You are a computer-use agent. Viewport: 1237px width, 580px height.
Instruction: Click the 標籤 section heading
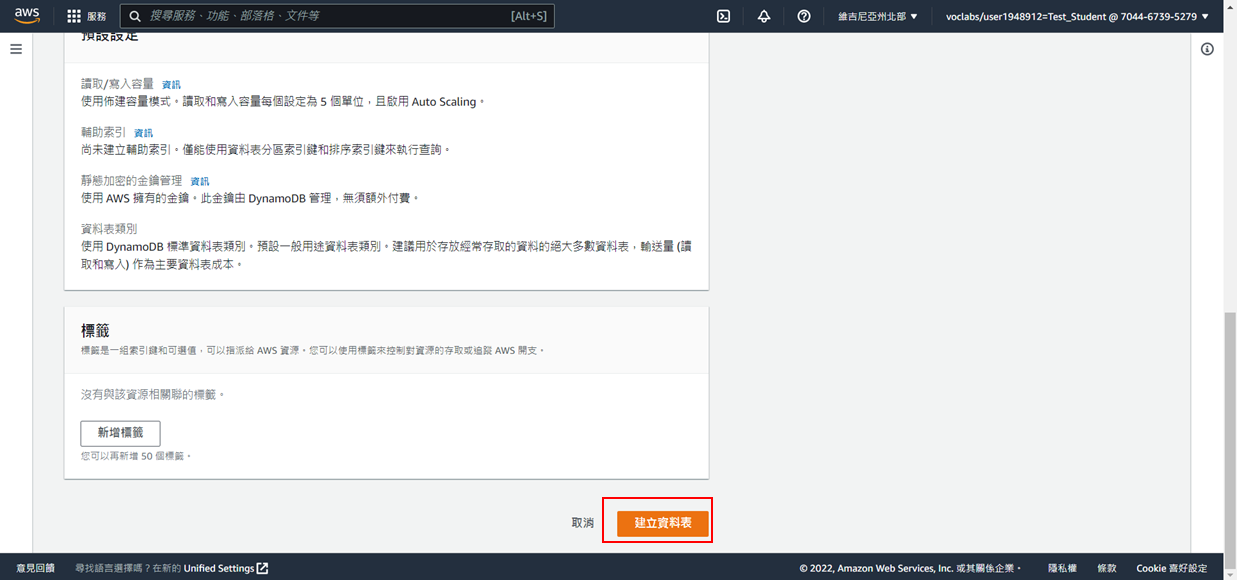pyautogui.click(x=95, y=330)
